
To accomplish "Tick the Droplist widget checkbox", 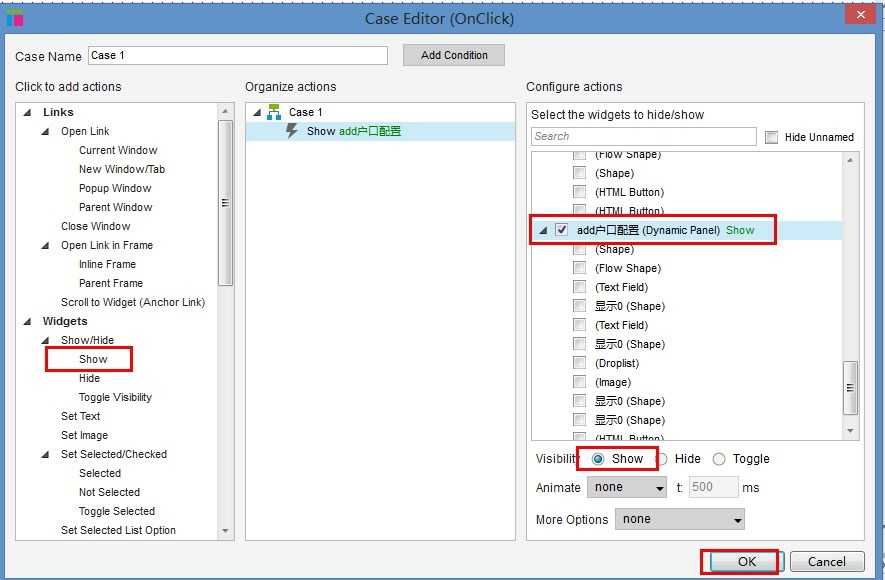I will pyautogui.click(x=579, y=363).
